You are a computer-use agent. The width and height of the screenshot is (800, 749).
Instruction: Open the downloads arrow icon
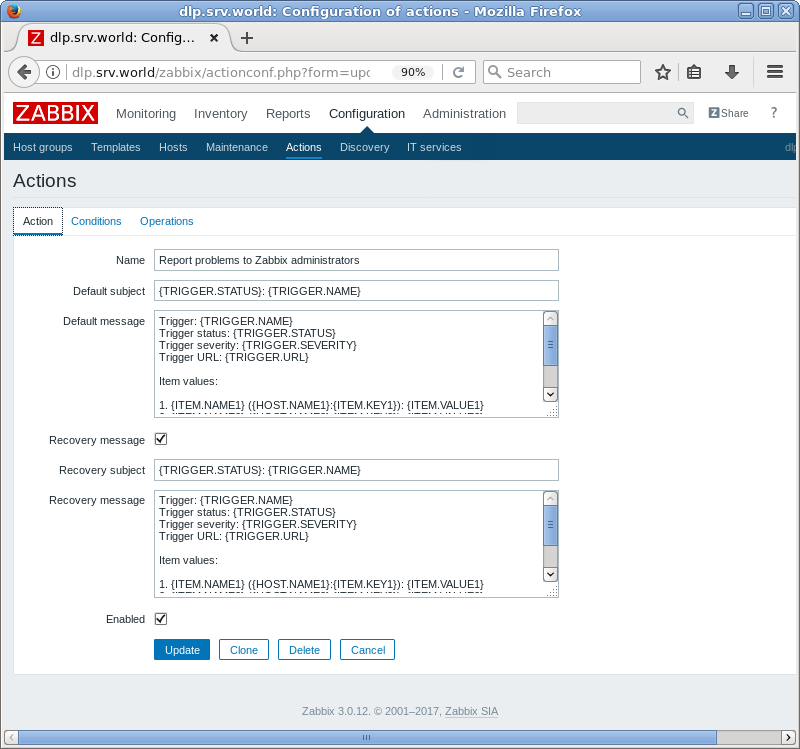pos(732,72)
